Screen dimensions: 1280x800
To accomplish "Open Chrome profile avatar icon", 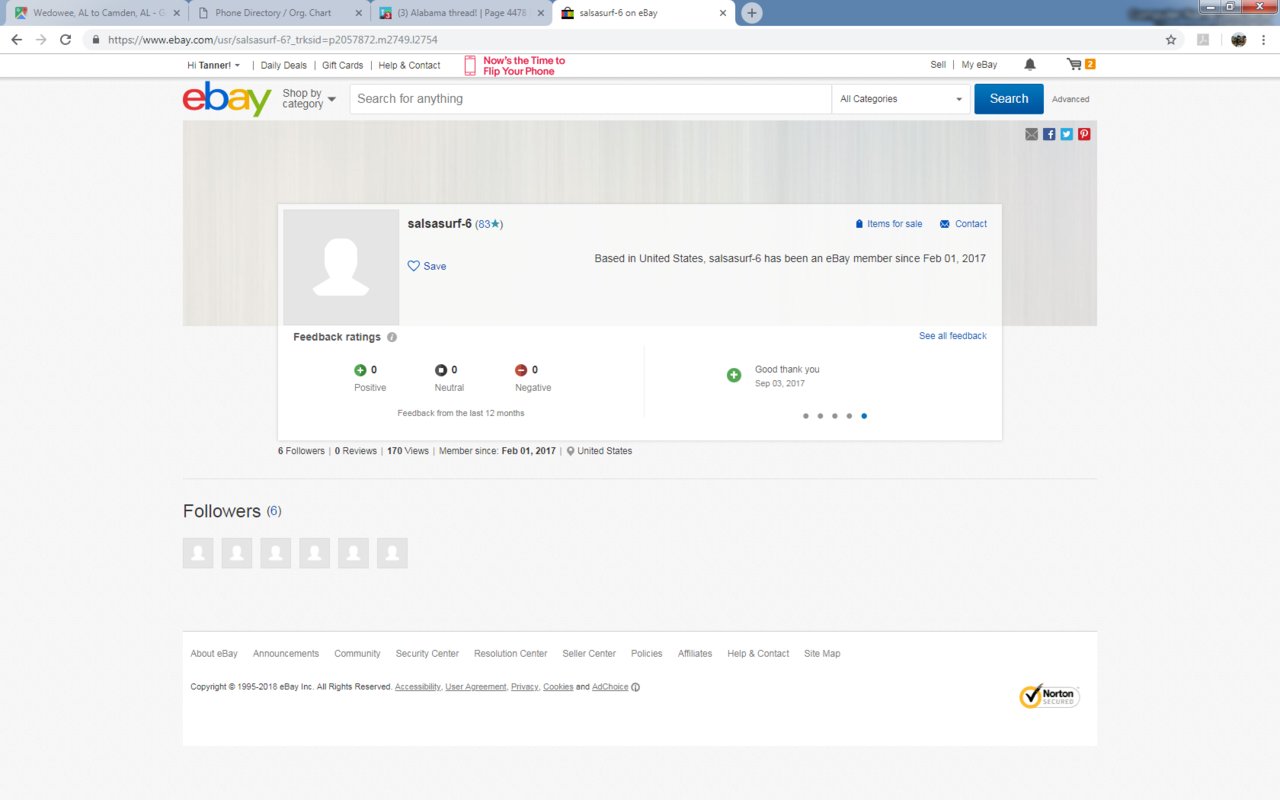I will coord(1239,40).
